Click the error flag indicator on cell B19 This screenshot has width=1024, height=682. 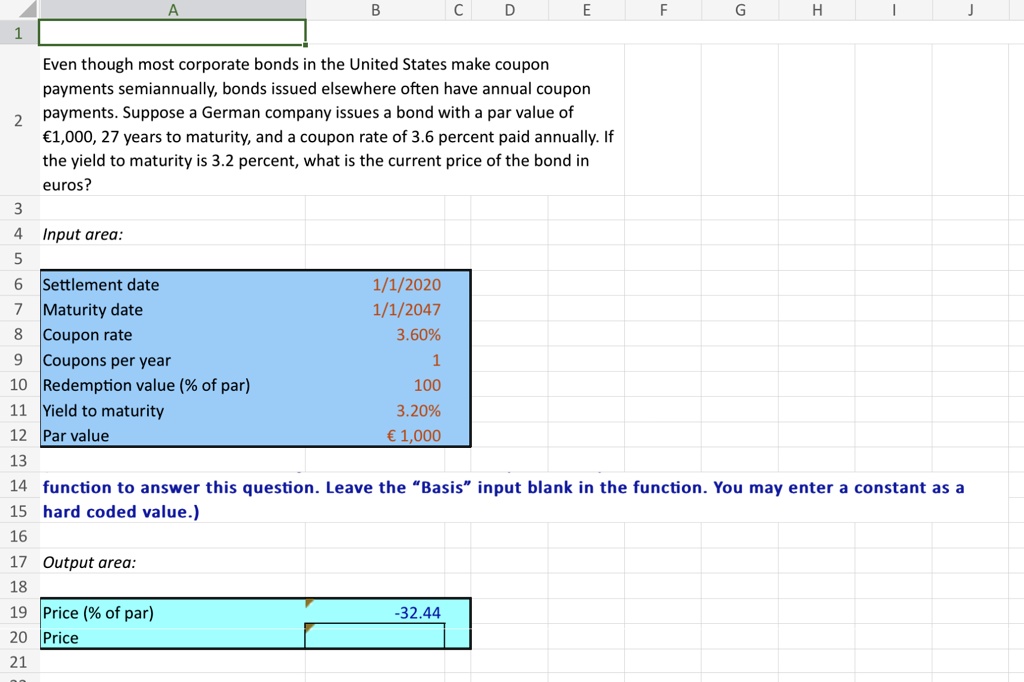[x=310, y=603]
